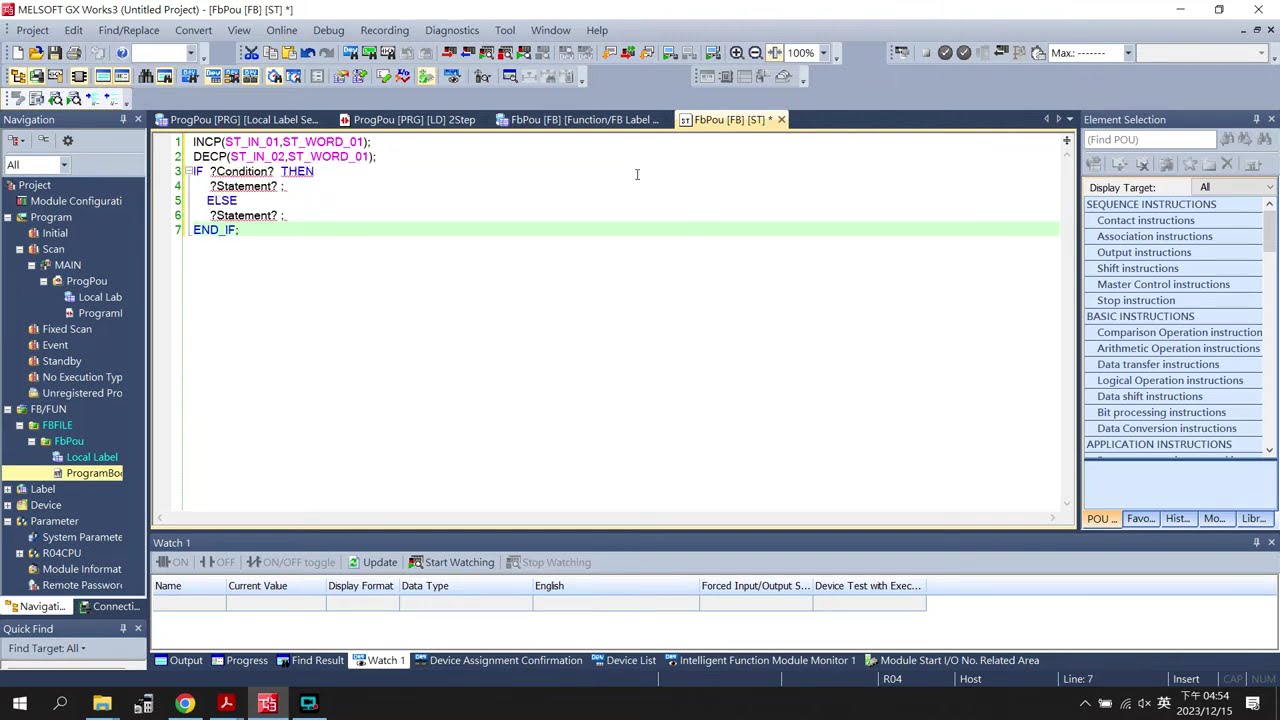Switch to ProgPou [PRG] [LD] 2Step tab
The image size is (1280, 720).
pos(407,120)
